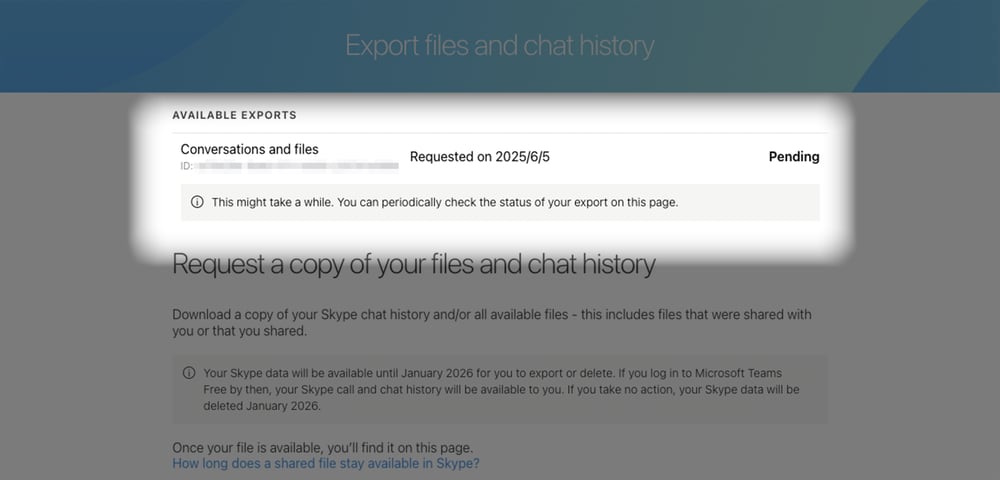This screenshot has width=1000, height=480.
Task: Click the 'Export files and chat history' title
Action: coord(500,46)
